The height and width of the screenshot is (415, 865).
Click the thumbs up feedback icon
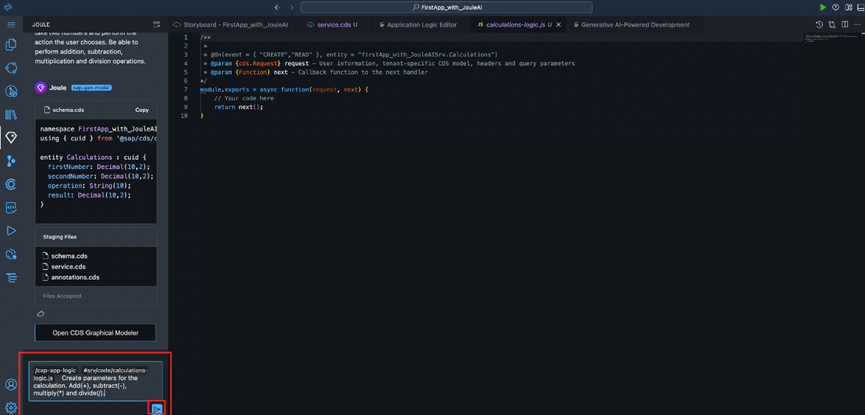point(41,313)
